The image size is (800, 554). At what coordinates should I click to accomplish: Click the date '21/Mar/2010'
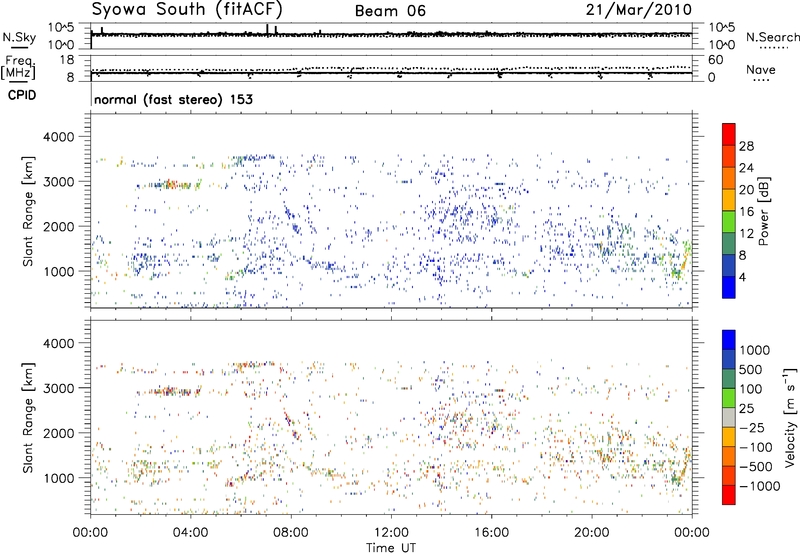pos(638,10)
